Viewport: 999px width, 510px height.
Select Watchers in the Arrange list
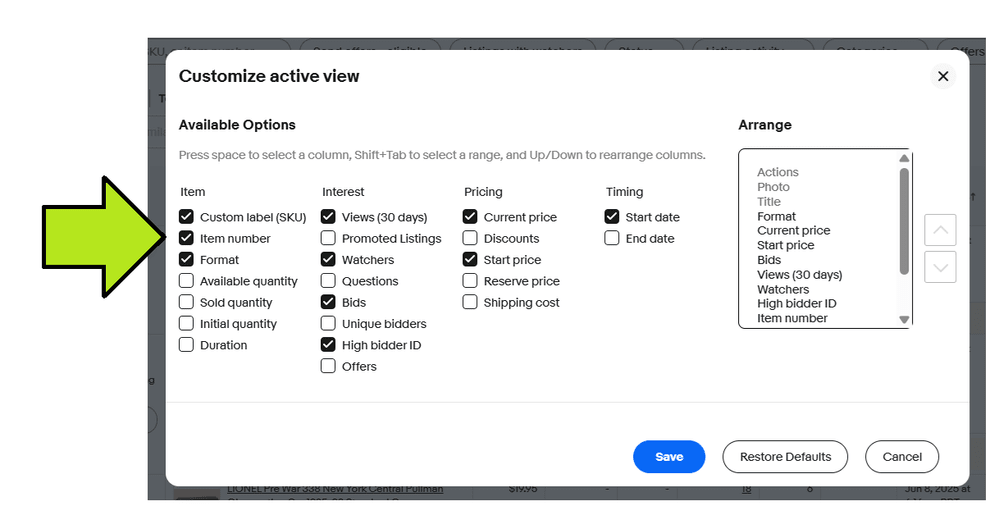[783, 289]
